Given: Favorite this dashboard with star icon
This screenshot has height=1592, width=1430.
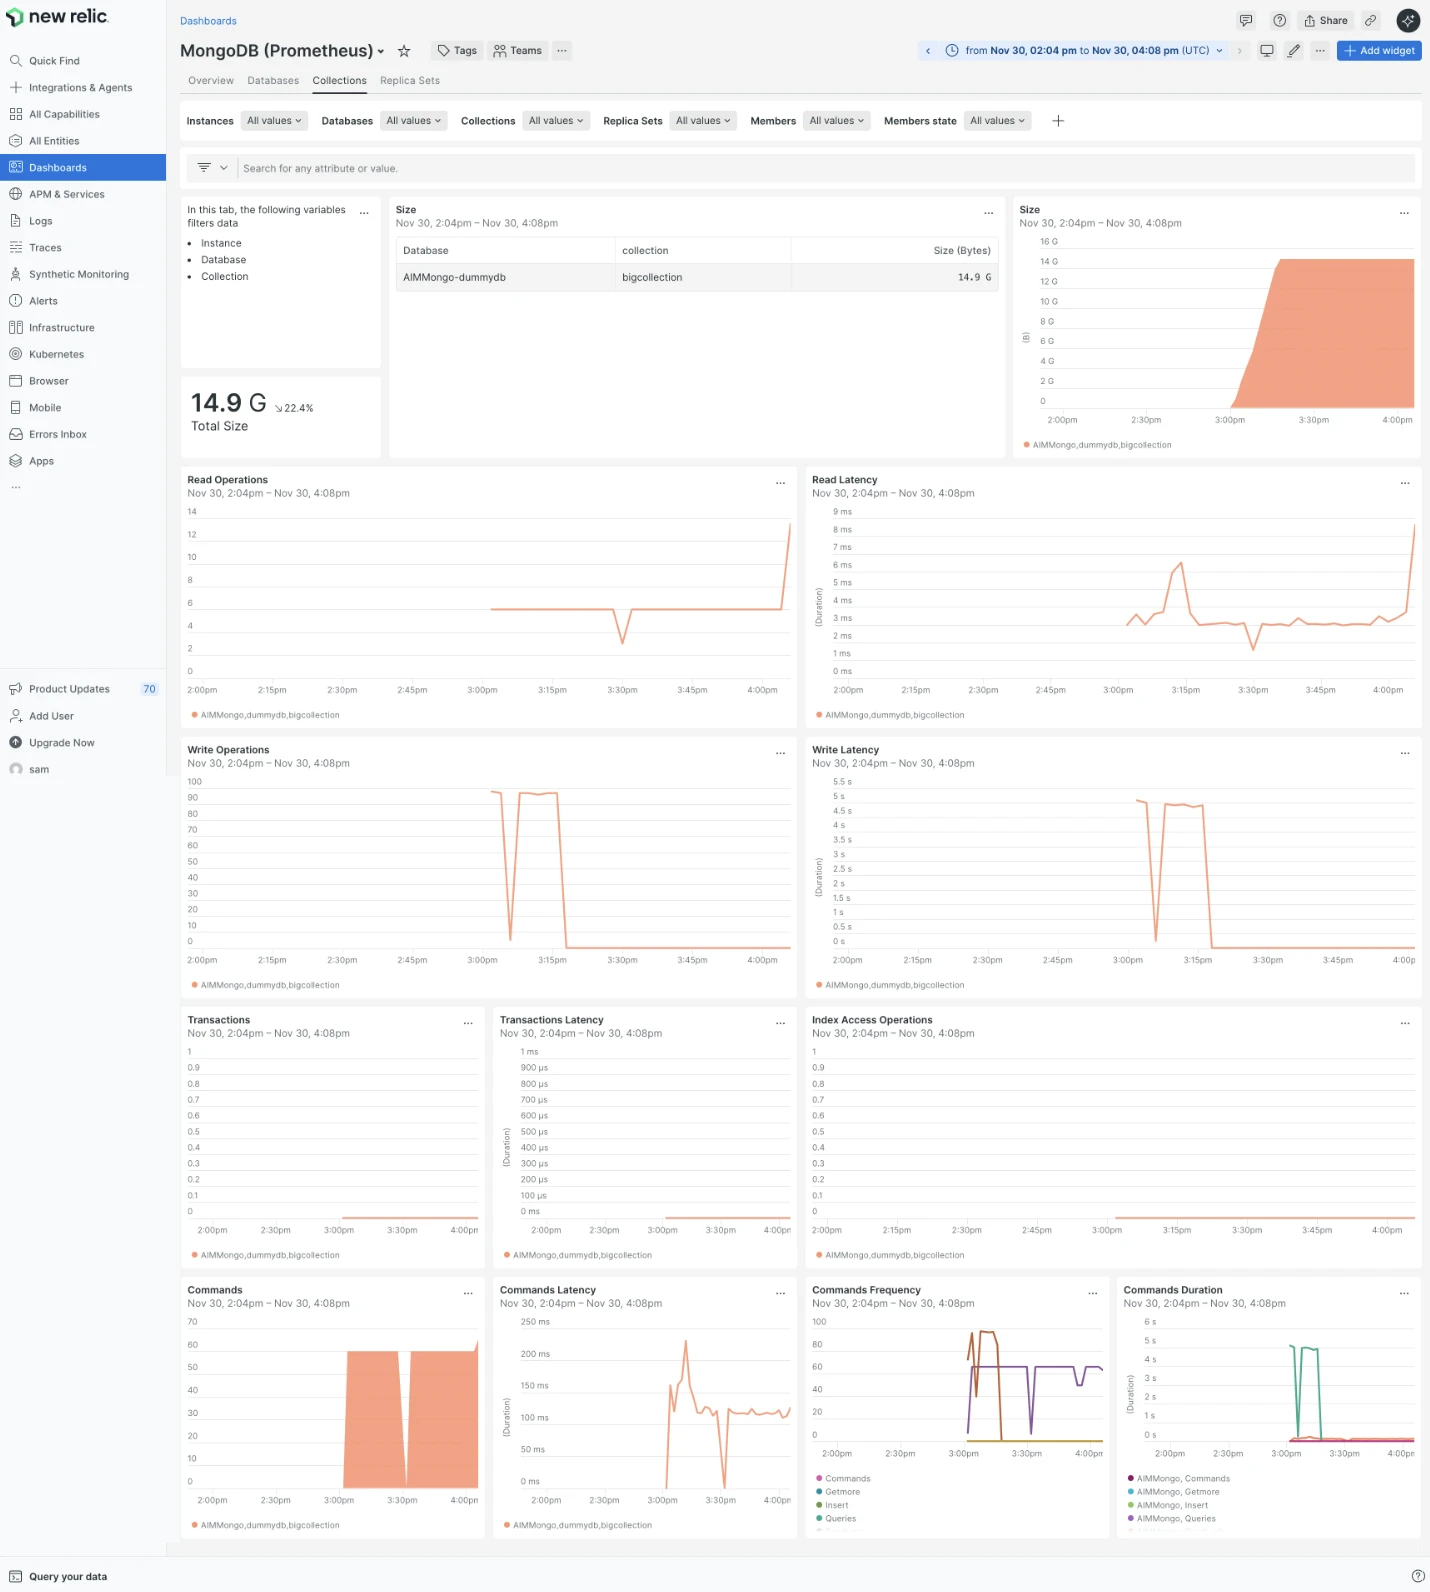Looking at the screenshot, I should point(404,51).
